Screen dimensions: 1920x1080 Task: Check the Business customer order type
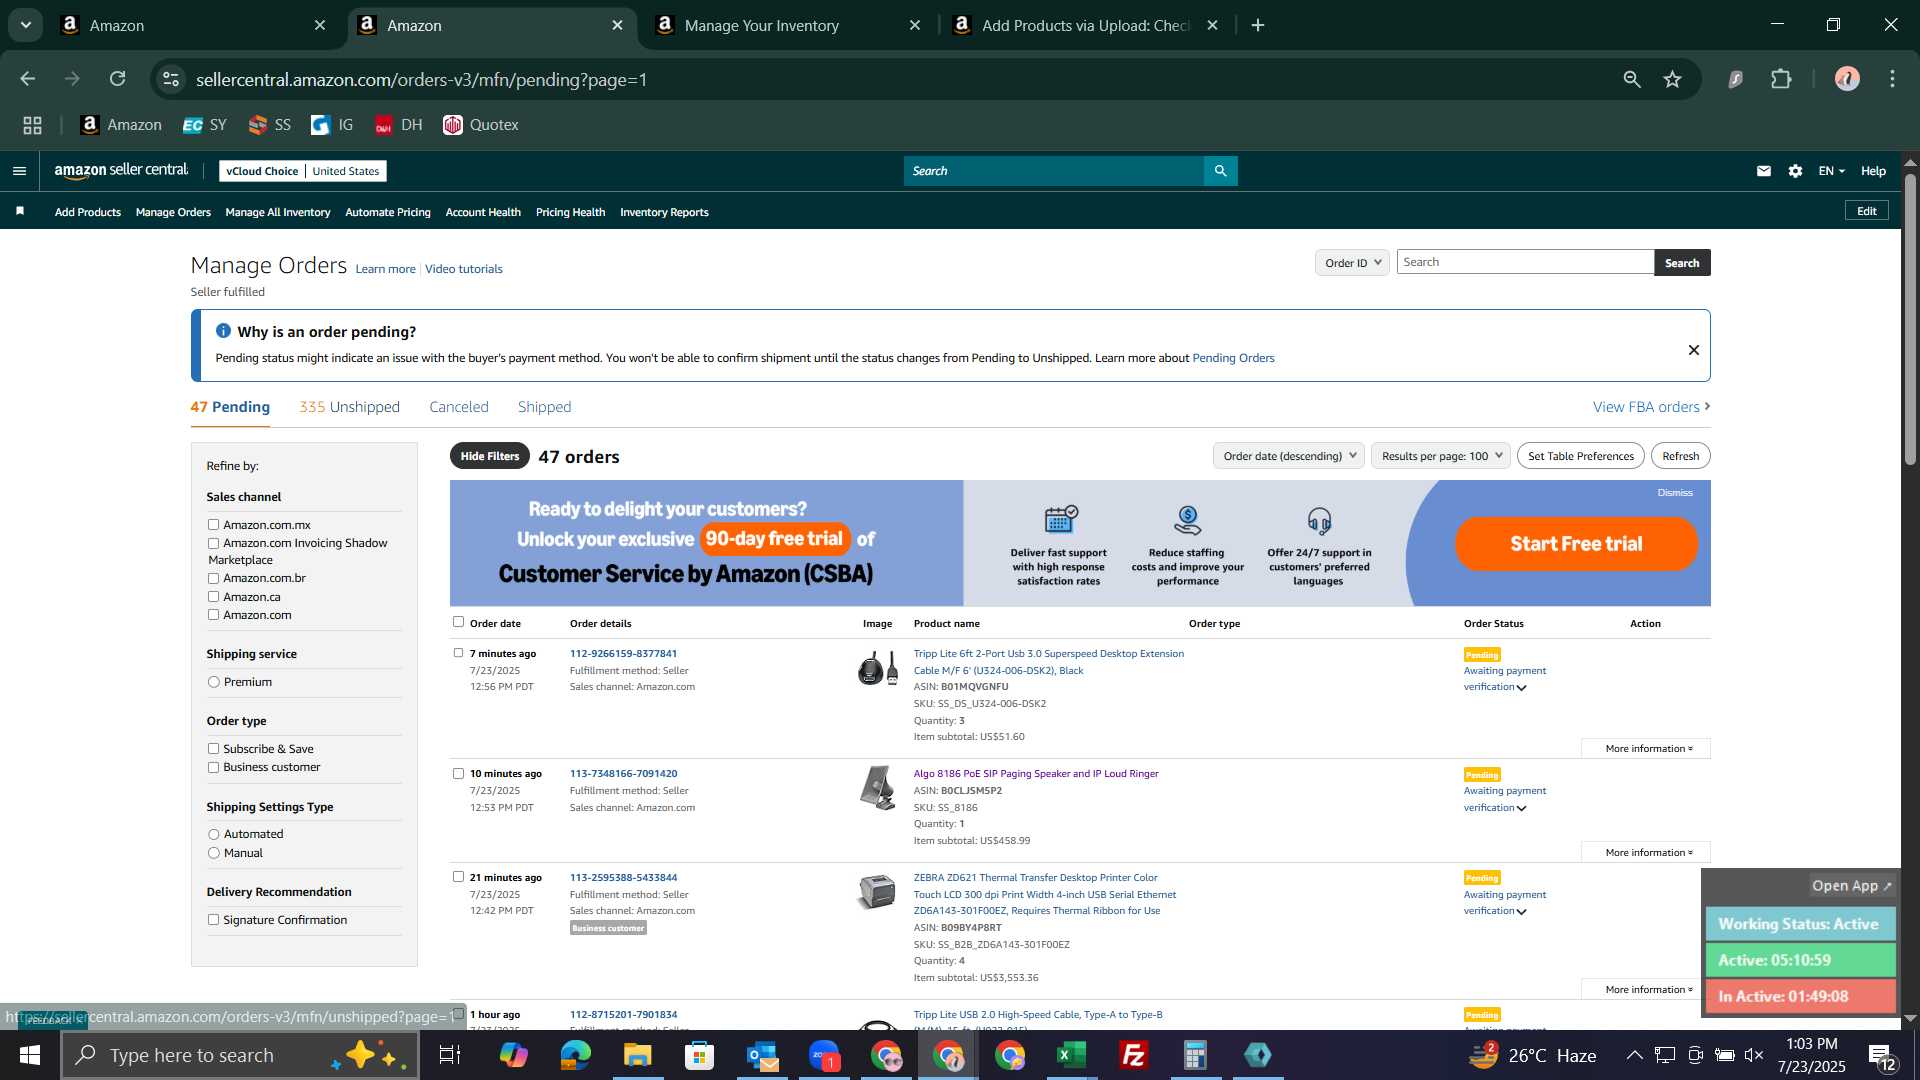(x=213, y=767)
